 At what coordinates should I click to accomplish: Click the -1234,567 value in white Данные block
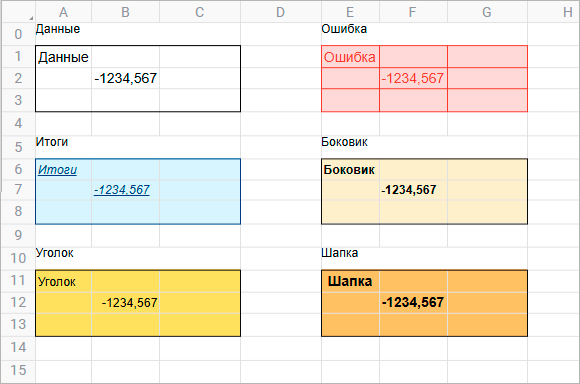click(x=125, y=78)
